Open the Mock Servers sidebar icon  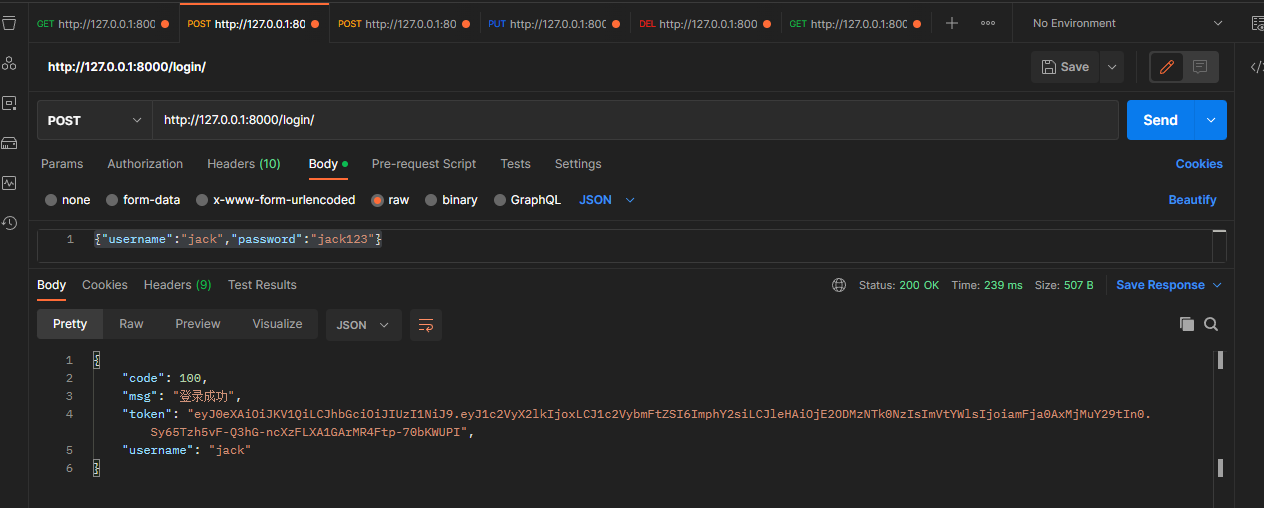pyautogui.click(x=9, y=143)
